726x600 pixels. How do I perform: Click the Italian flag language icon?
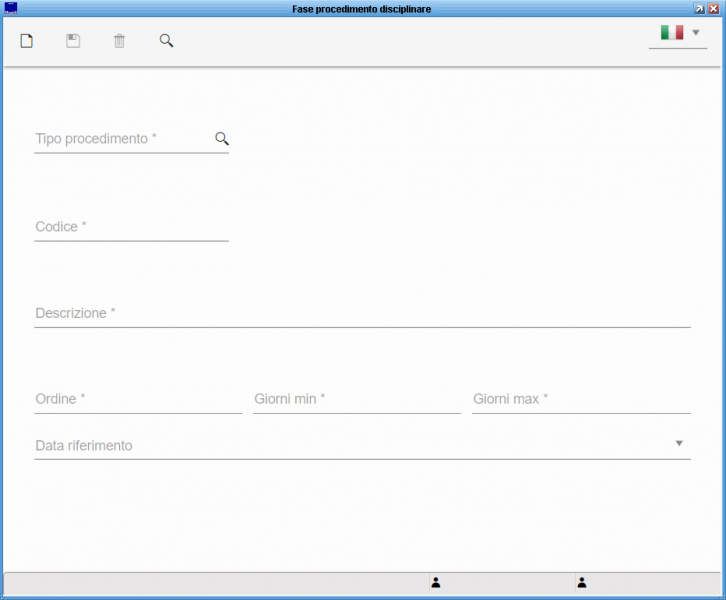[672, 32]
